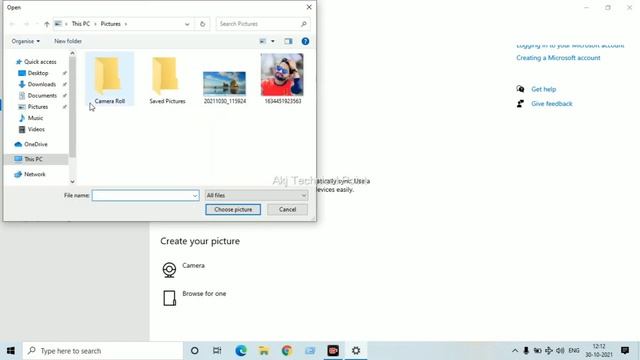Open the Camera Roll folder
The image size is (640, 360).
109,79
